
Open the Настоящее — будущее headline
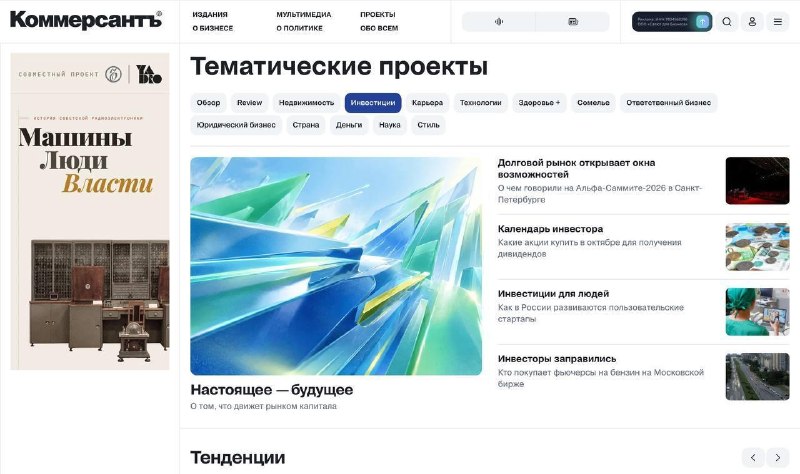point(271,390)
